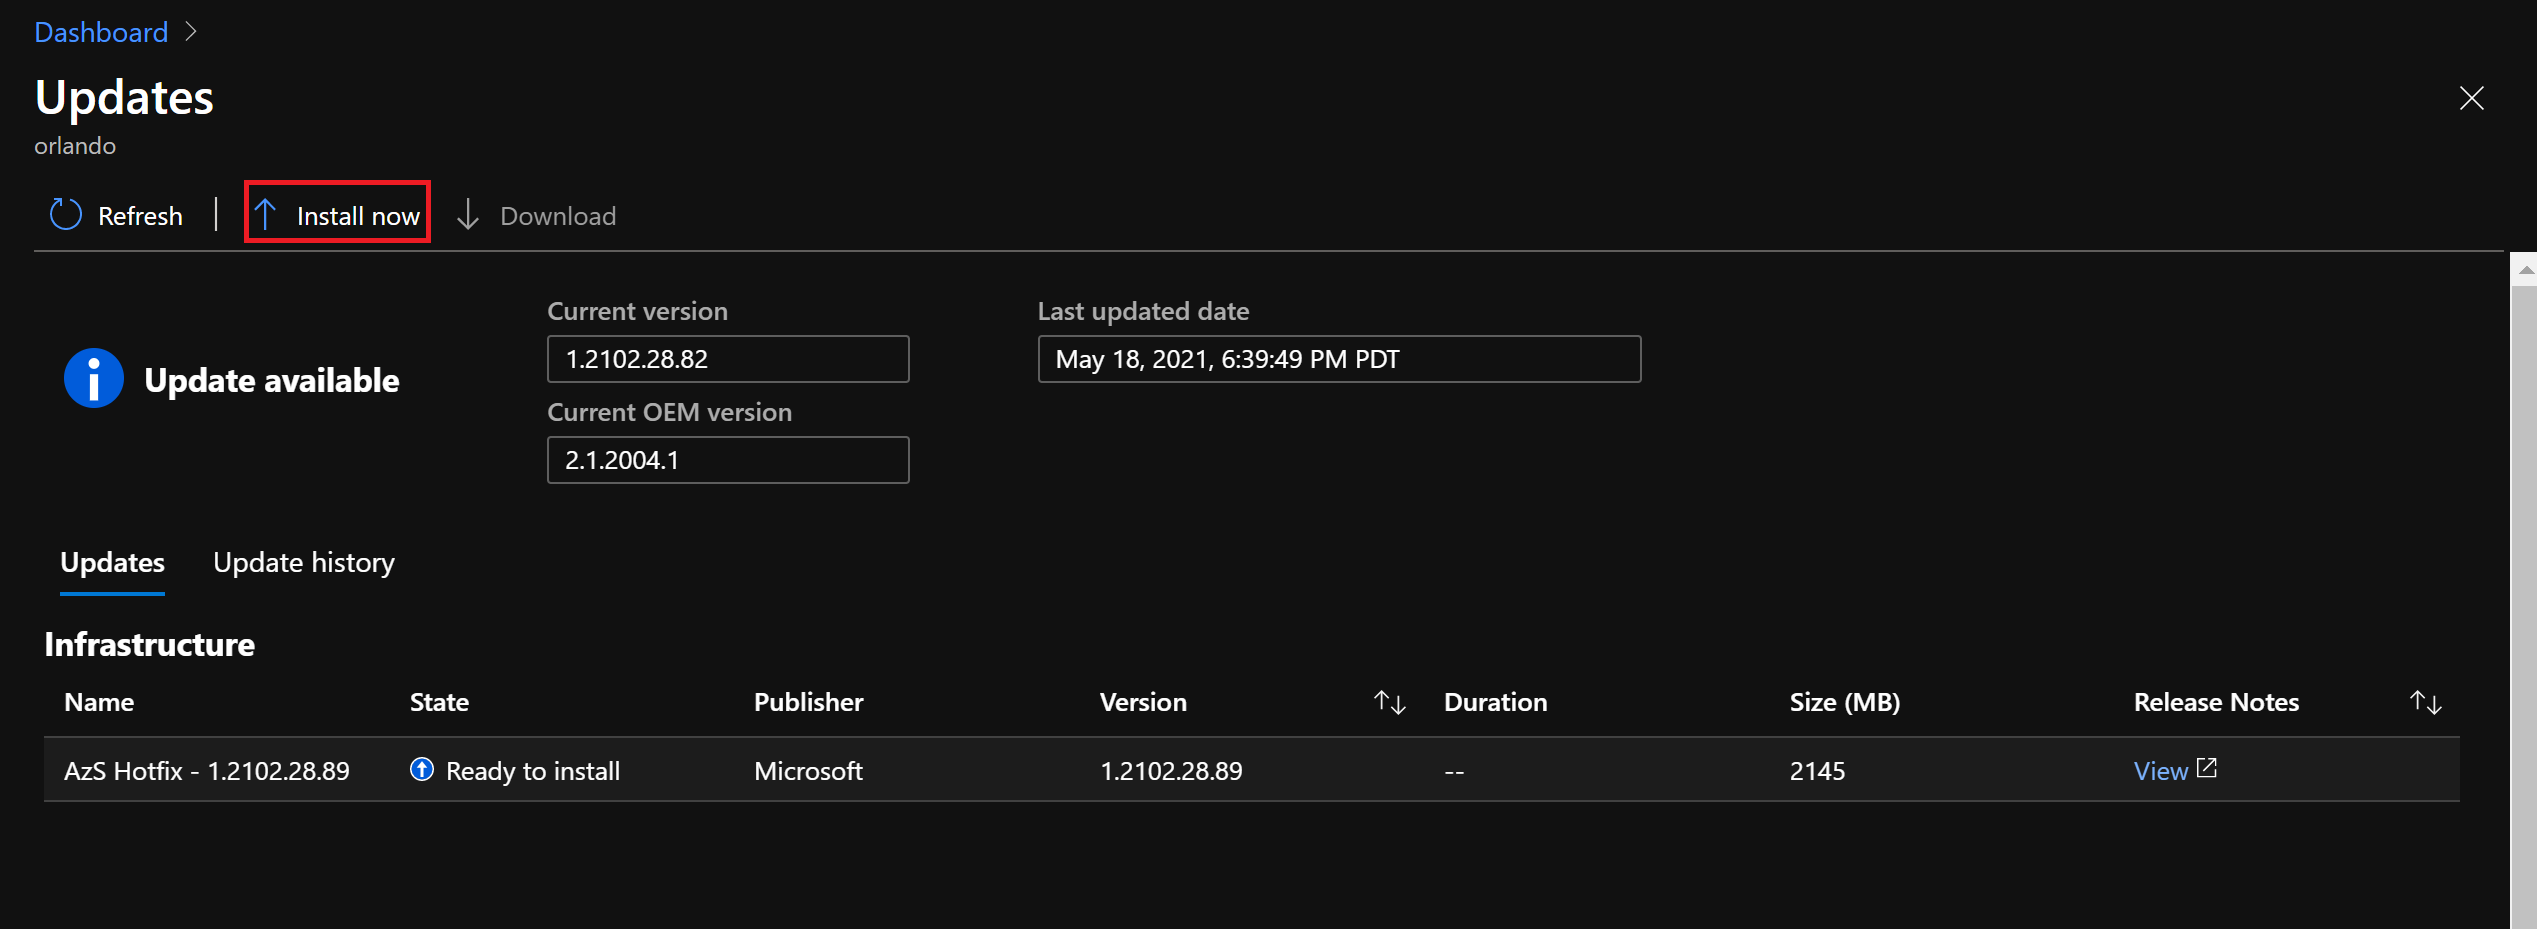Sort by Release Notes using arrows icon
2537x929 pixels.
(x=2425, y=702)
